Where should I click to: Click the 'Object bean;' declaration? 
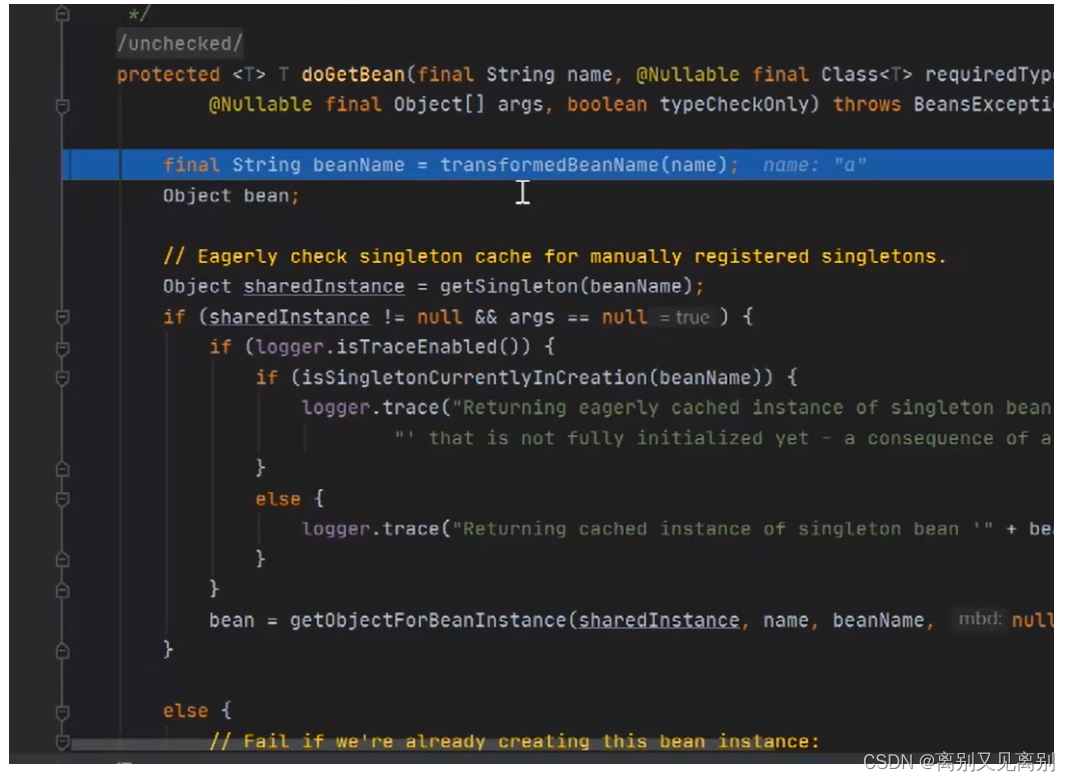point(231,196)
